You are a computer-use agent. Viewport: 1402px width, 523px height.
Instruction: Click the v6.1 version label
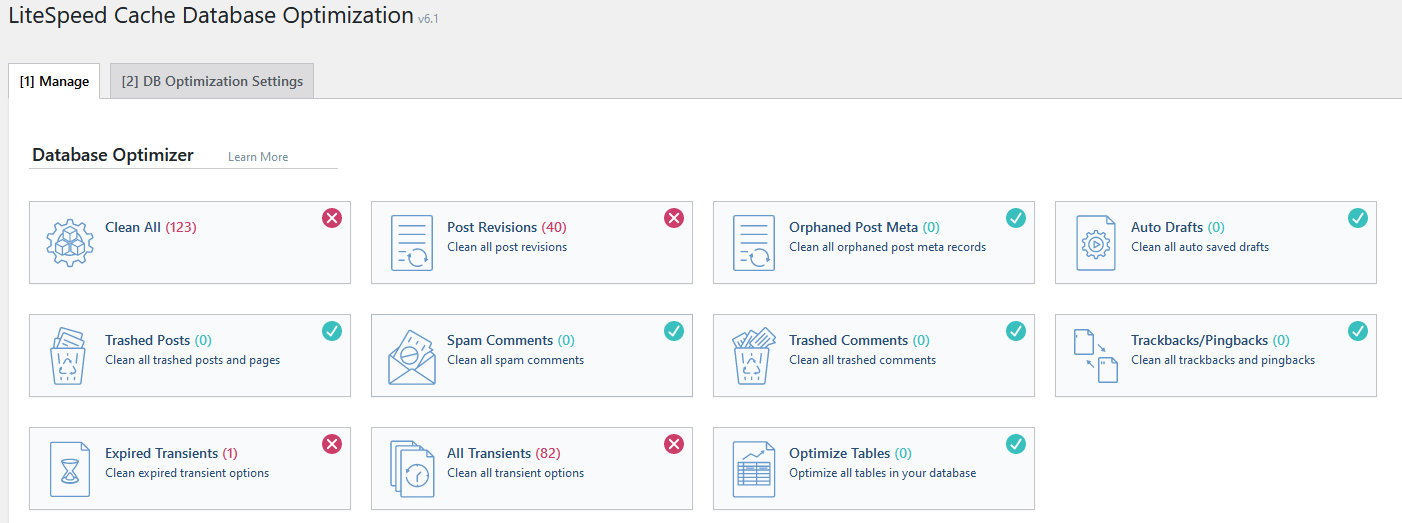(428, 19)
